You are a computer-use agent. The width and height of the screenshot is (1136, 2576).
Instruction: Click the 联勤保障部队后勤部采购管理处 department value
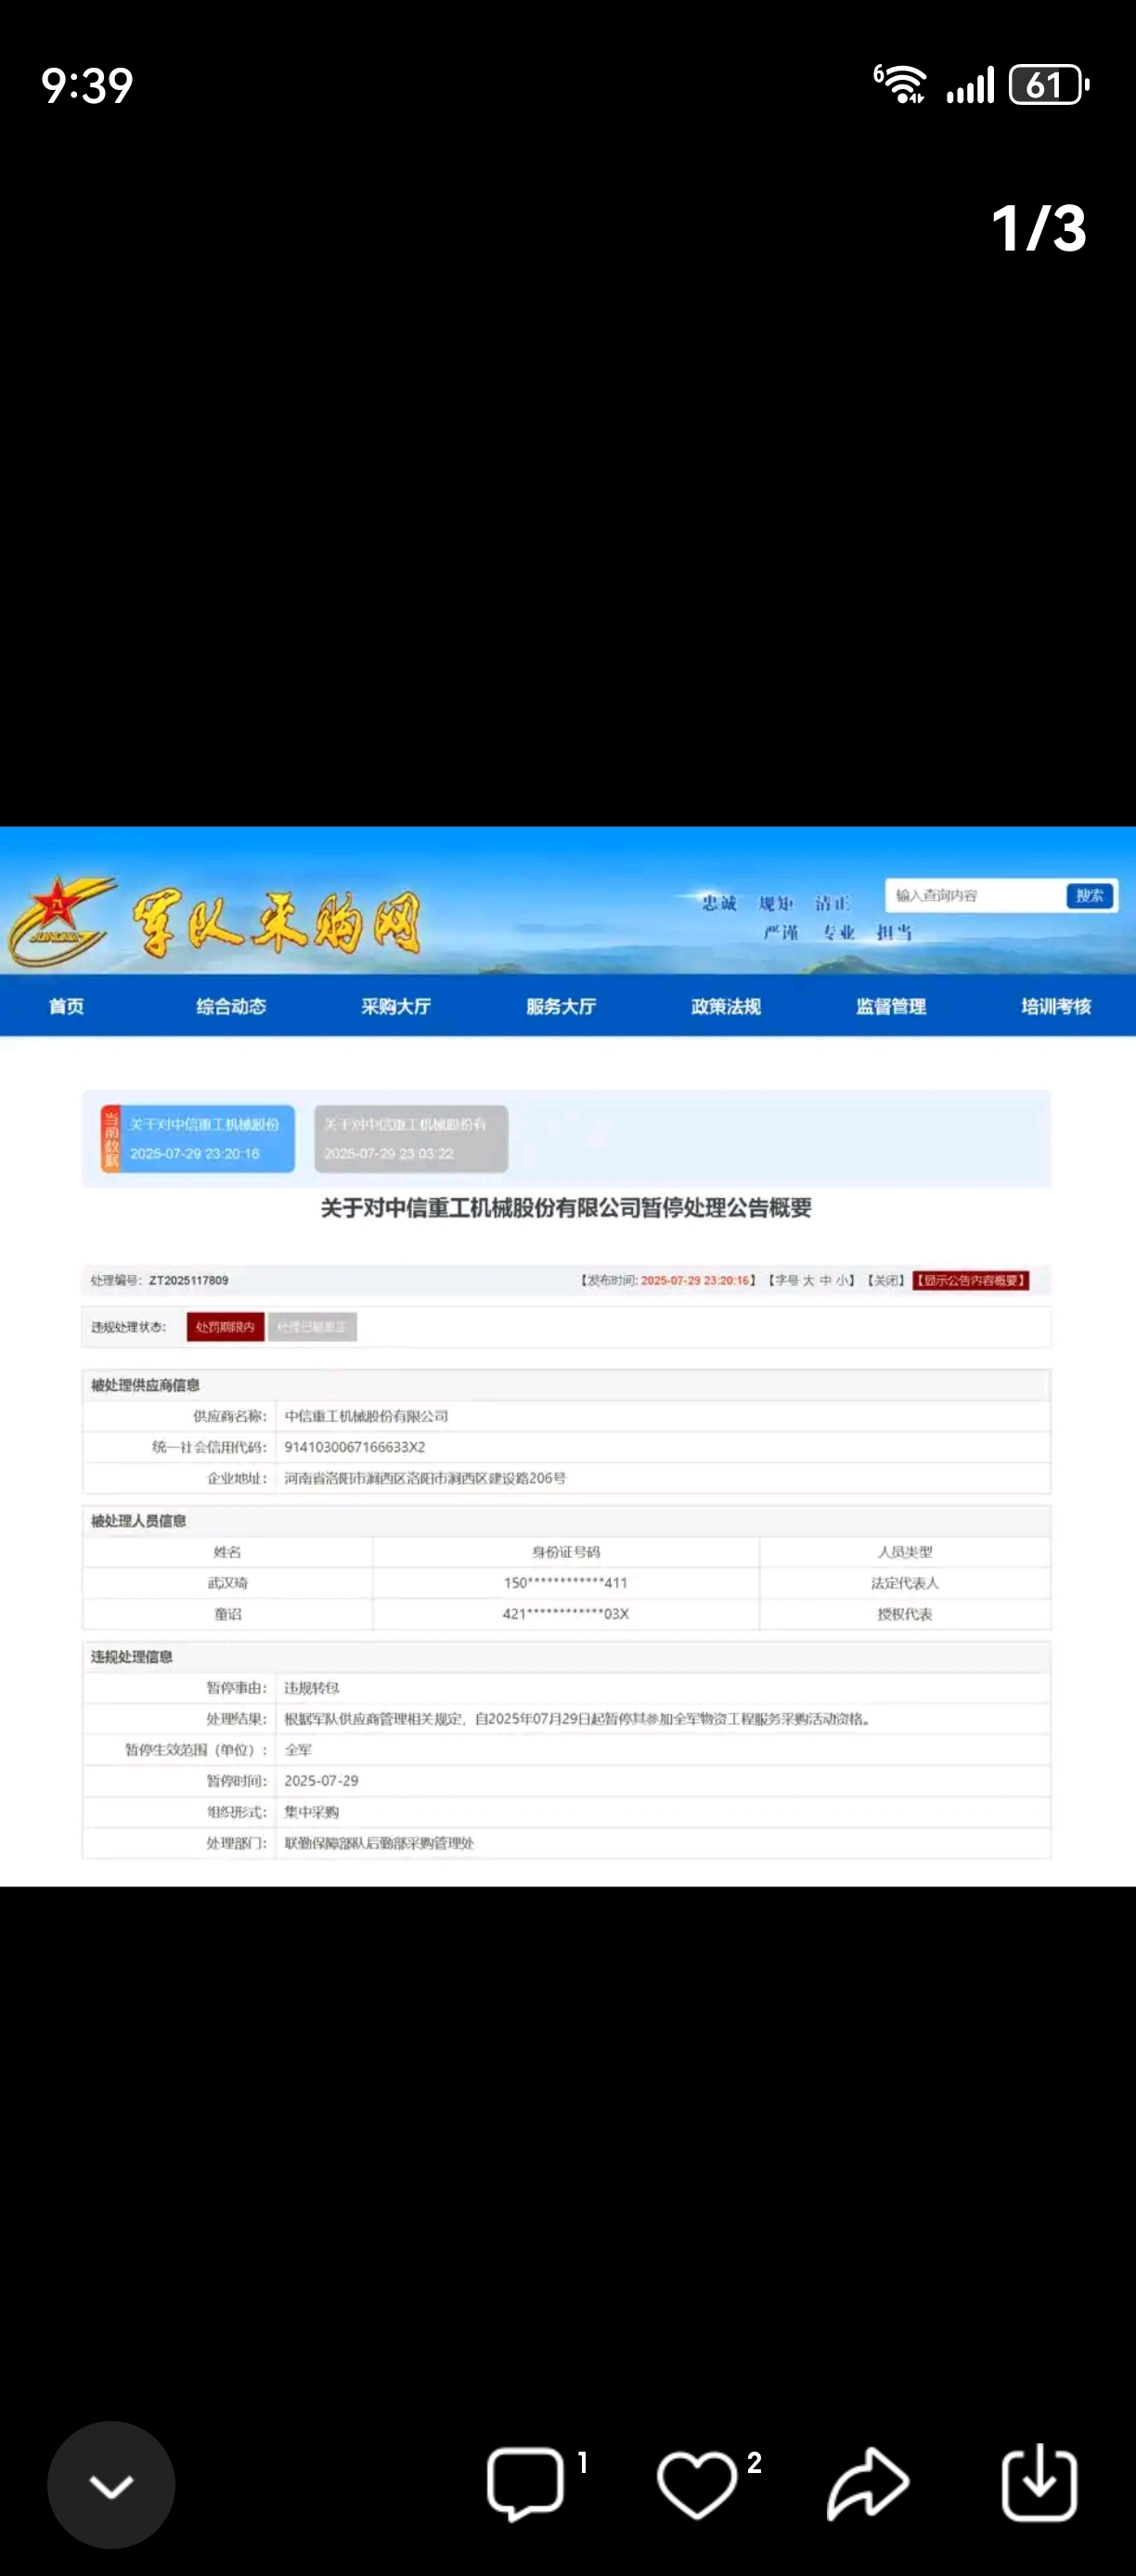(379, 1843)
